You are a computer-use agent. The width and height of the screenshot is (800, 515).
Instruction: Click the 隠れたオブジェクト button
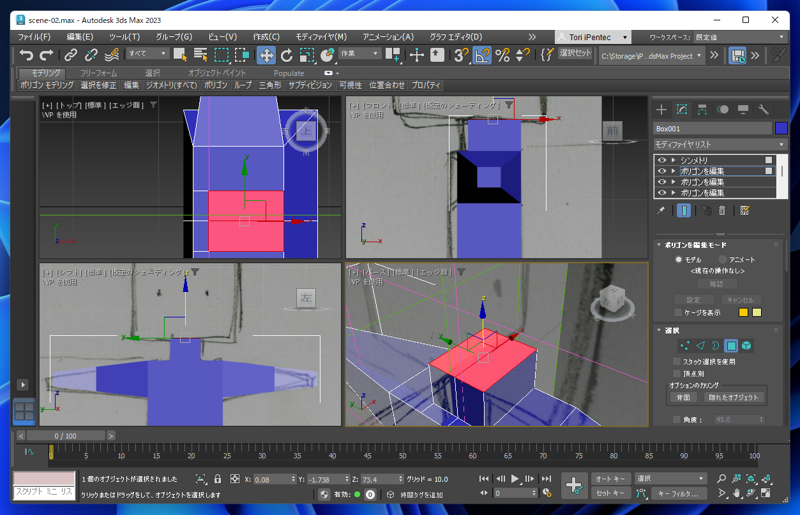coord(733,397)
